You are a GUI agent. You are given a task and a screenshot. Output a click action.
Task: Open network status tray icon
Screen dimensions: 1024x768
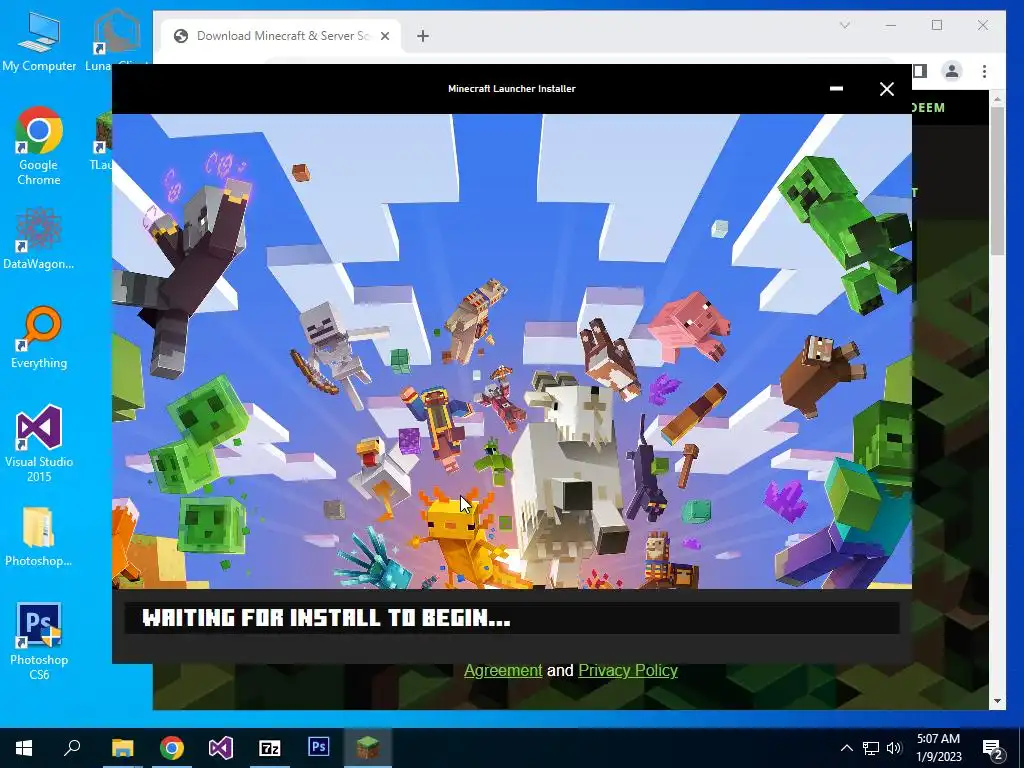pyautogui.click(x=871, y=748)
